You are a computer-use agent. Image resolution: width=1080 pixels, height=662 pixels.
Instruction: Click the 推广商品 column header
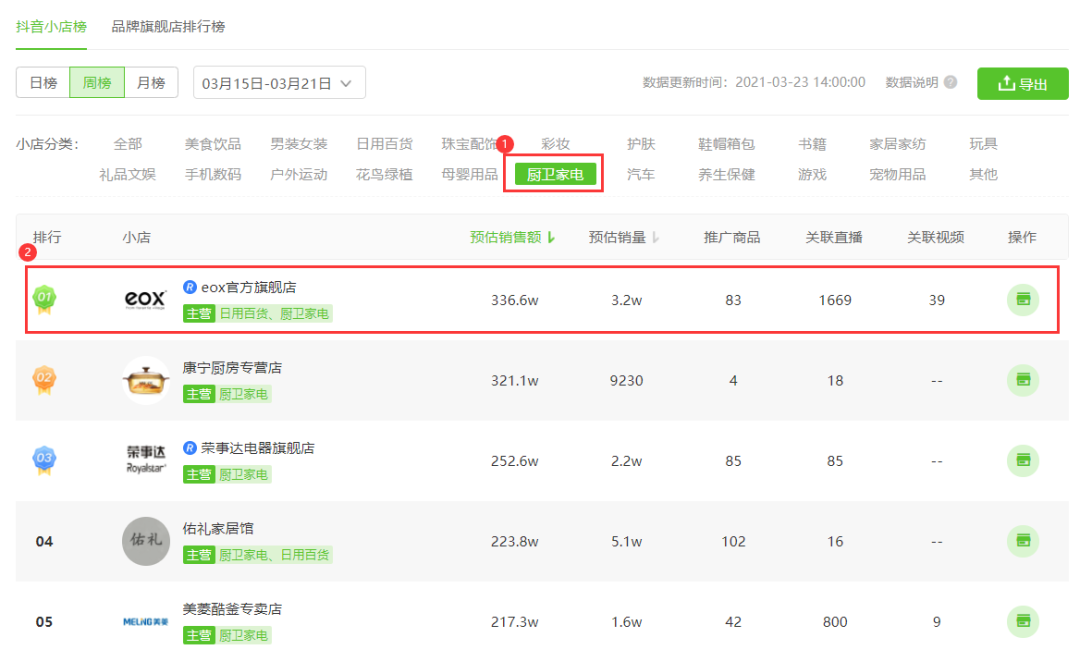[732, 238]
